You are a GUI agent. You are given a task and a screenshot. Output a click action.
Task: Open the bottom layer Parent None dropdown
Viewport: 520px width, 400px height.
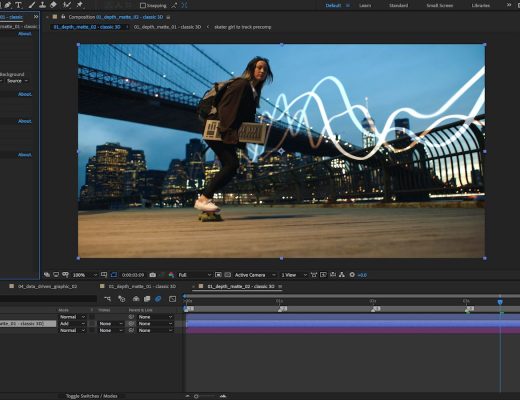tap(155, 330)
